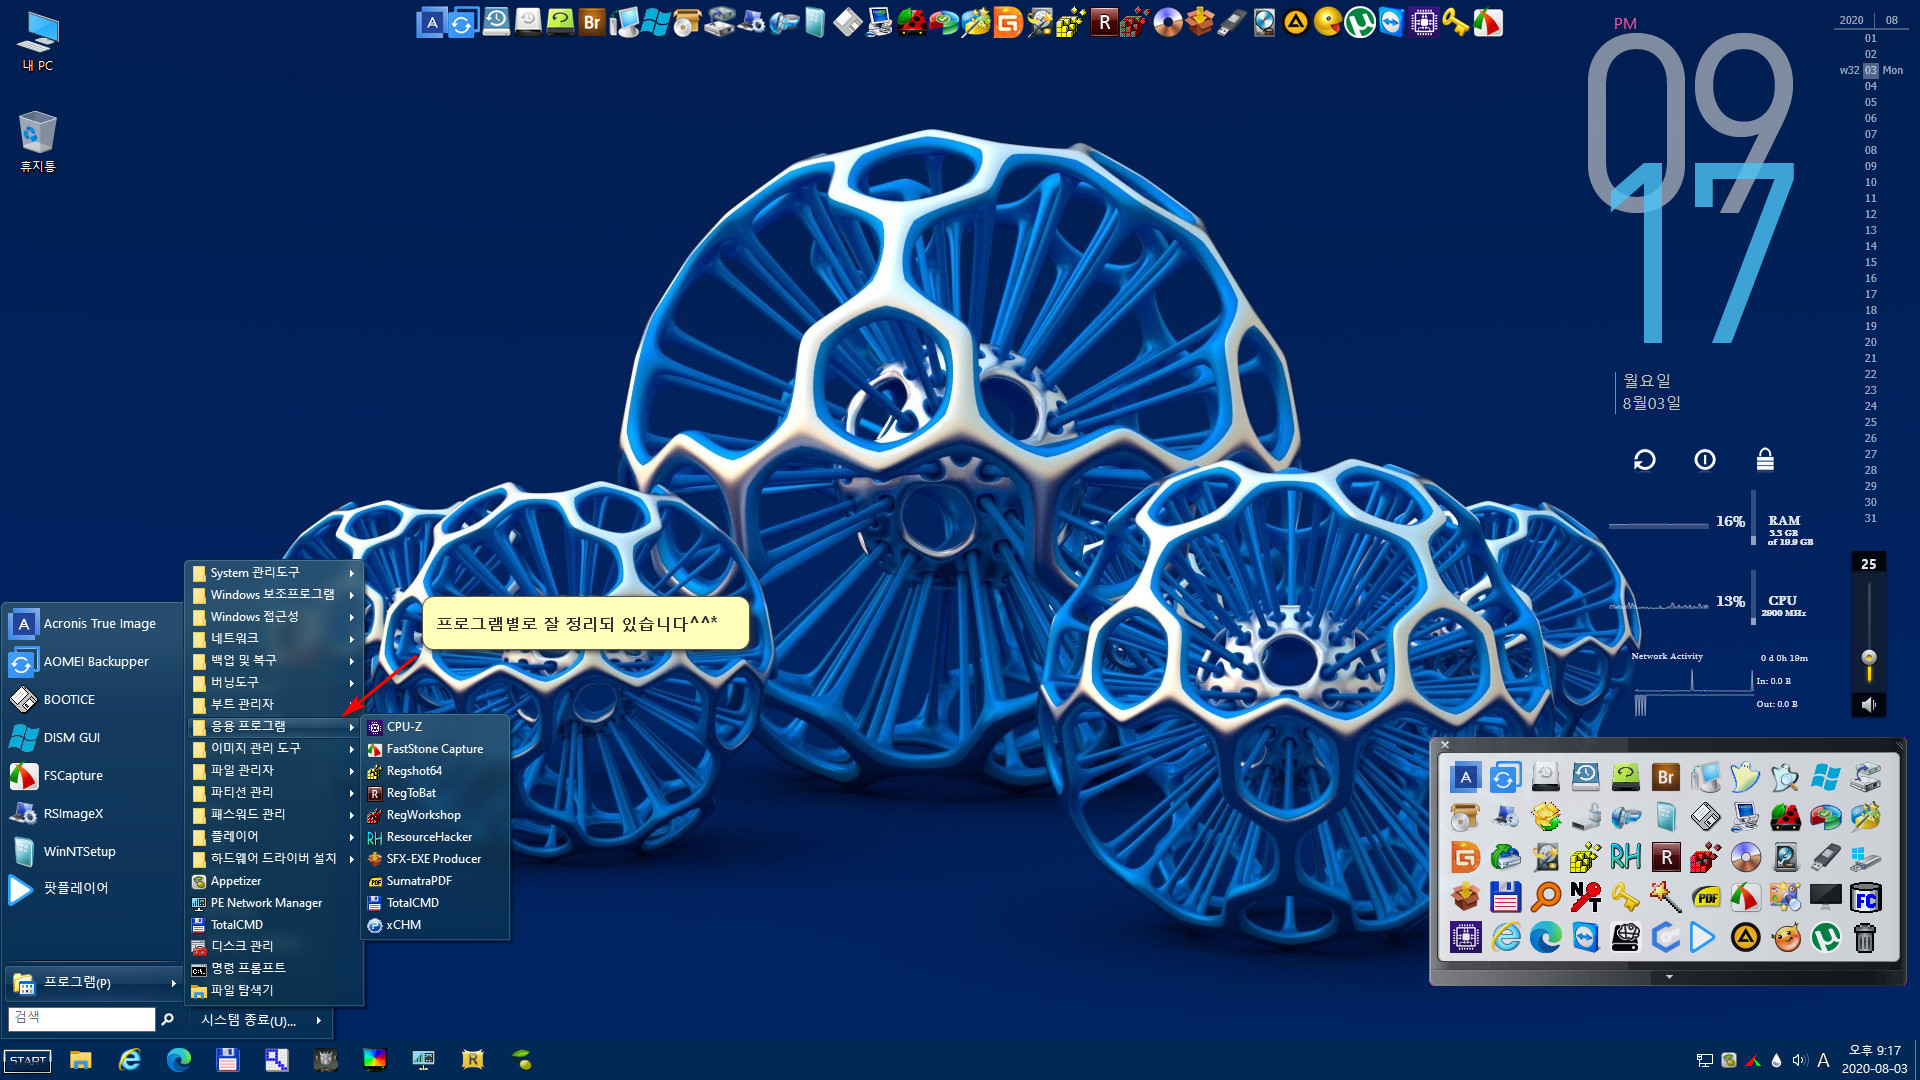Launch AOMEI Backupper from start menu
Image resolution: width=1920 pixels, height=1080 pixels.
point(94,662)
